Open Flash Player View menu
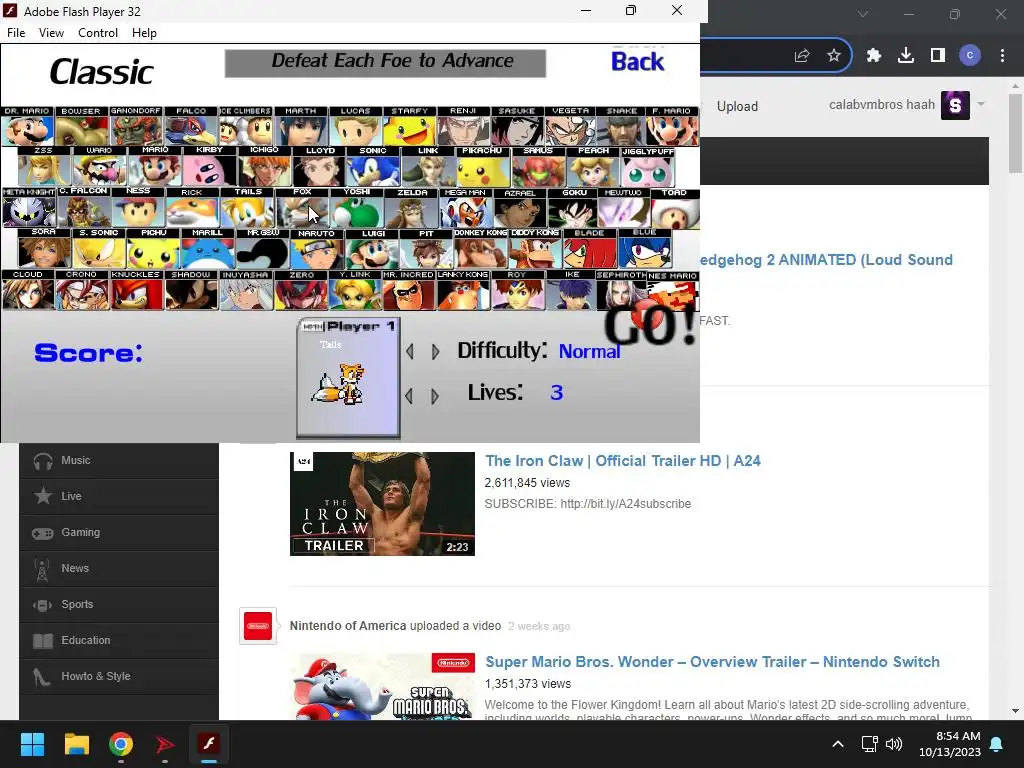Viewport: 1024px width, 768px height. click(51, 33)
